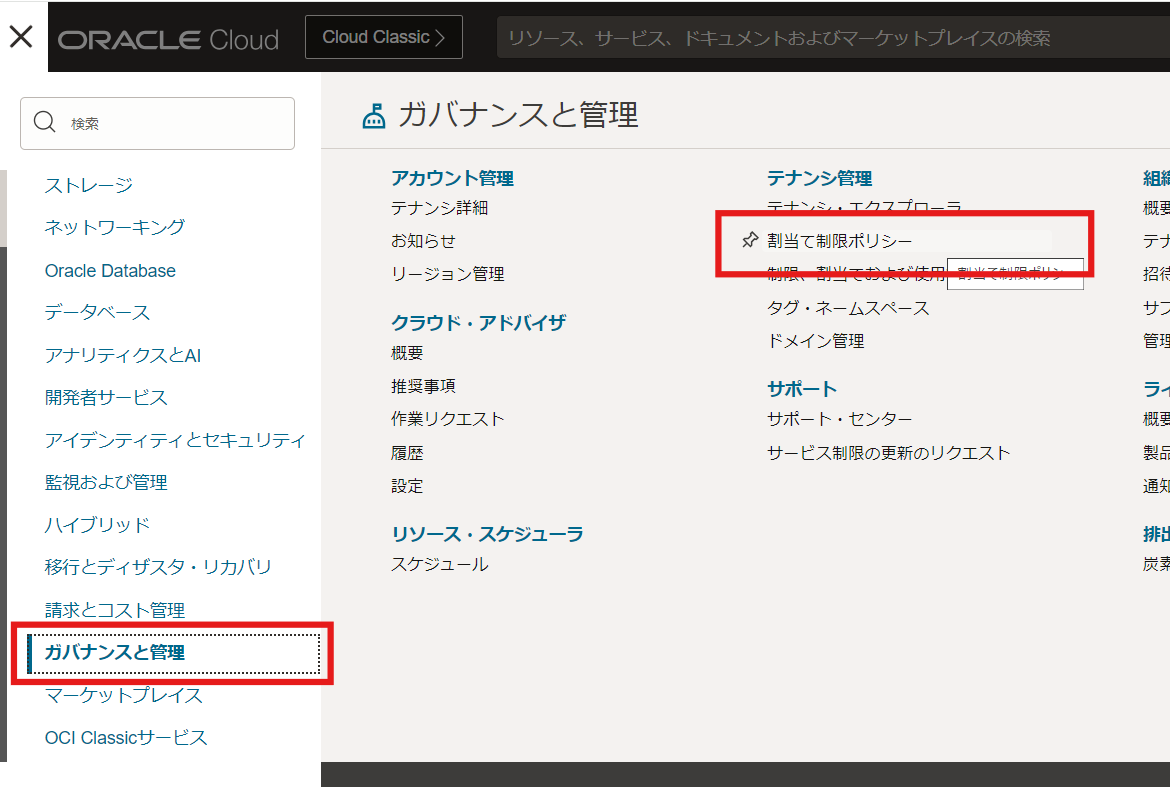Open the Cloud Classic switcher button
Viewport: 1170px width, 787px height.
(383, 38)
